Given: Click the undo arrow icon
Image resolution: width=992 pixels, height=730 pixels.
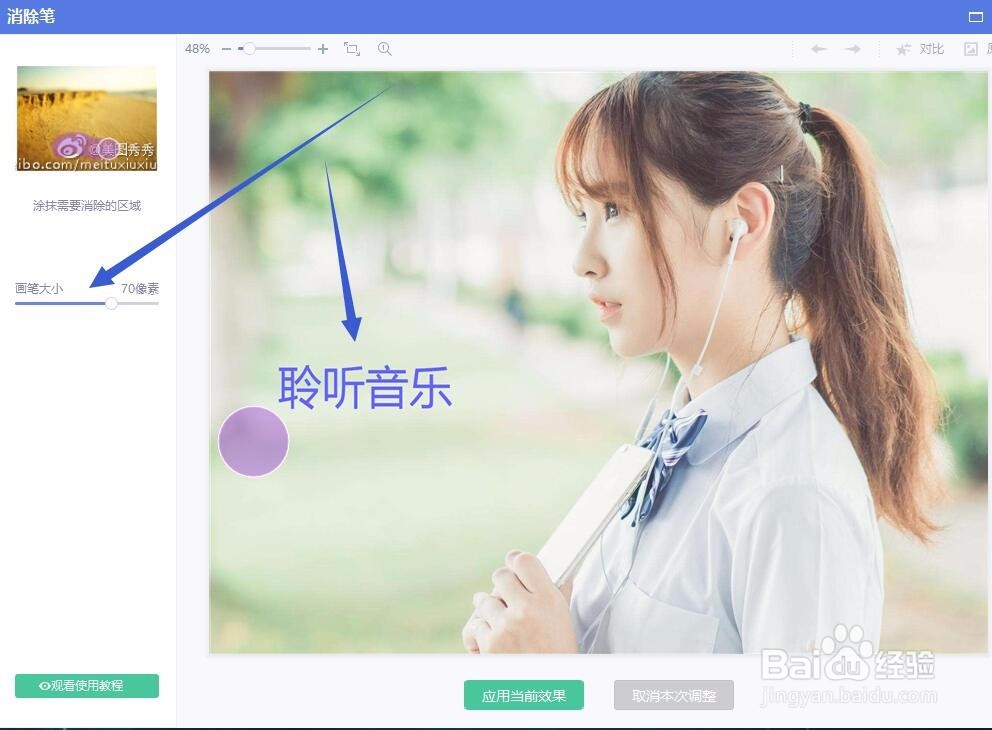Looking at the screenshot, I should 819,48.
